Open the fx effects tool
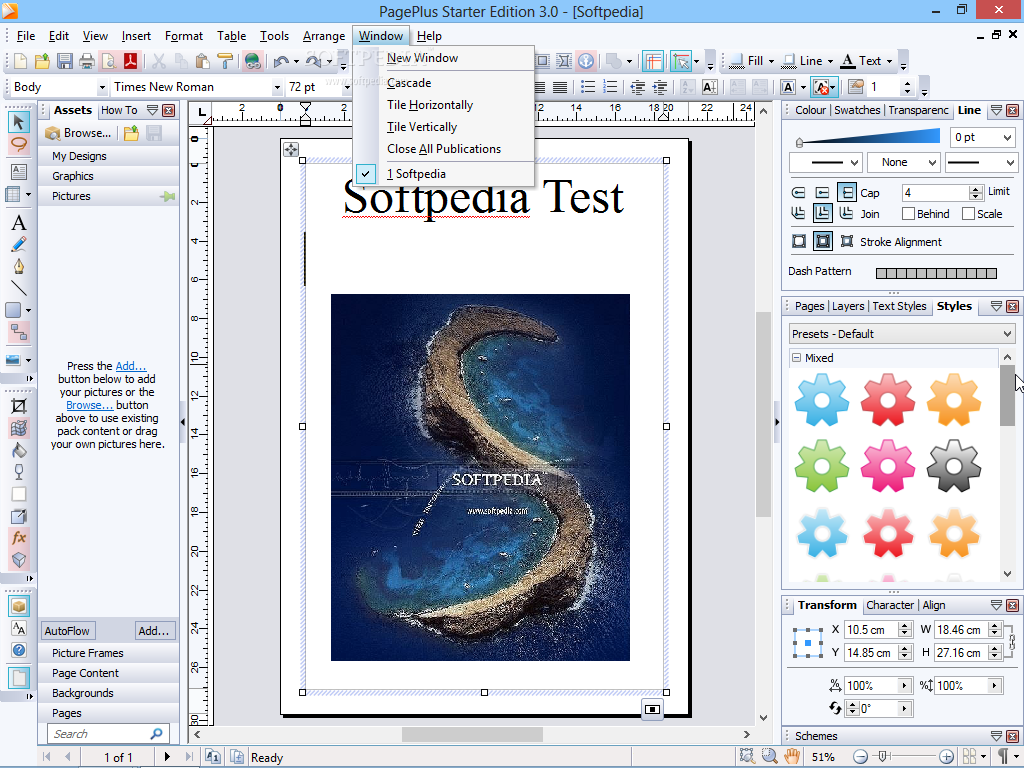1024x768 pixels. coord(19,537)
